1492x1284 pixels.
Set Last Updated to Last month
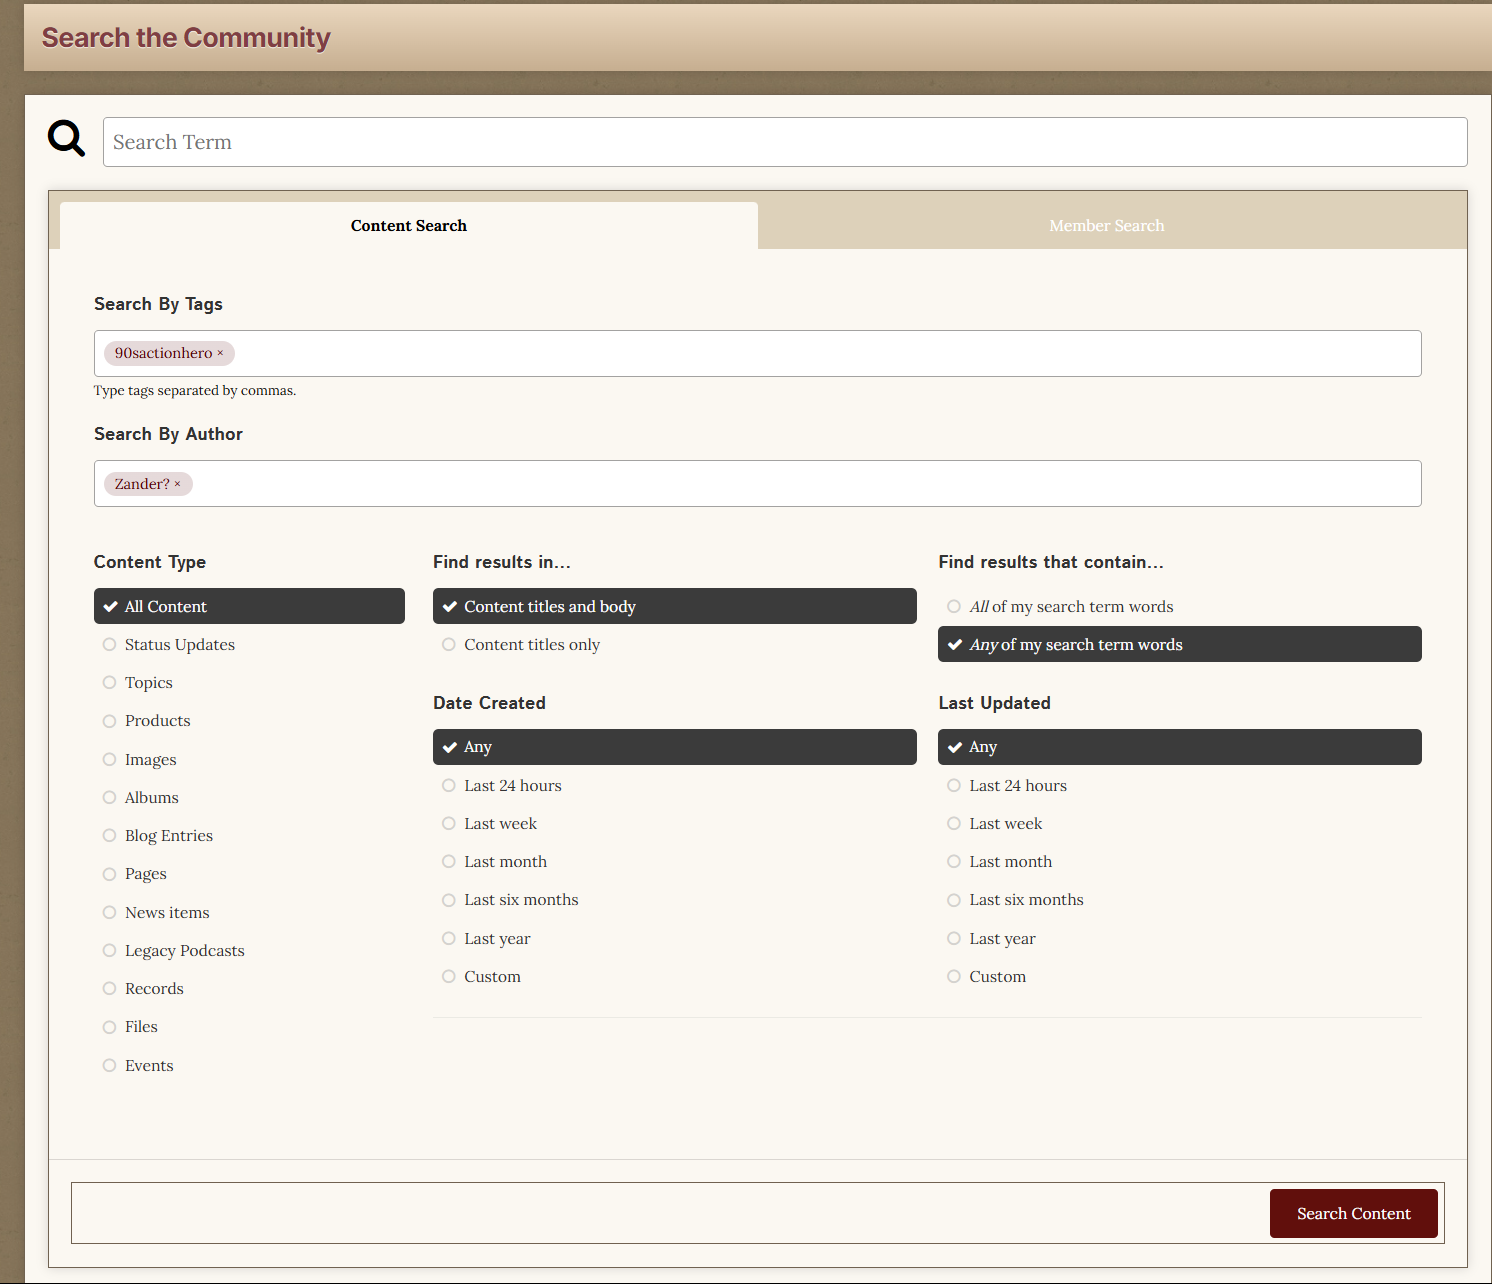[1010, 862]
